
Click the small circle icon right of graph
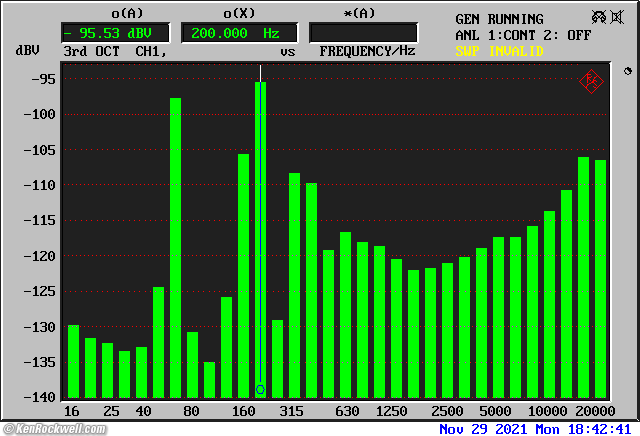click(627, 71)
